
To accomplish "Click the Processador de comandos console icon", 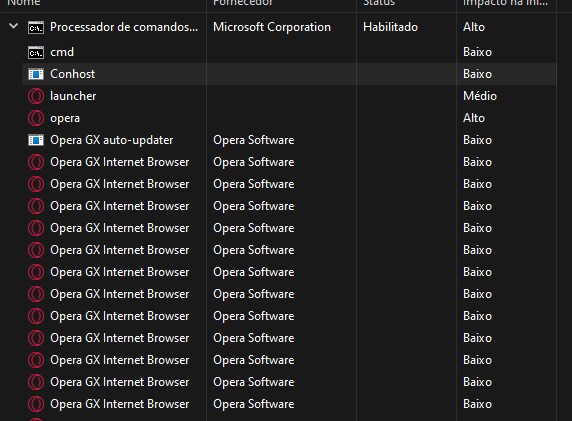I will [36, 27].
